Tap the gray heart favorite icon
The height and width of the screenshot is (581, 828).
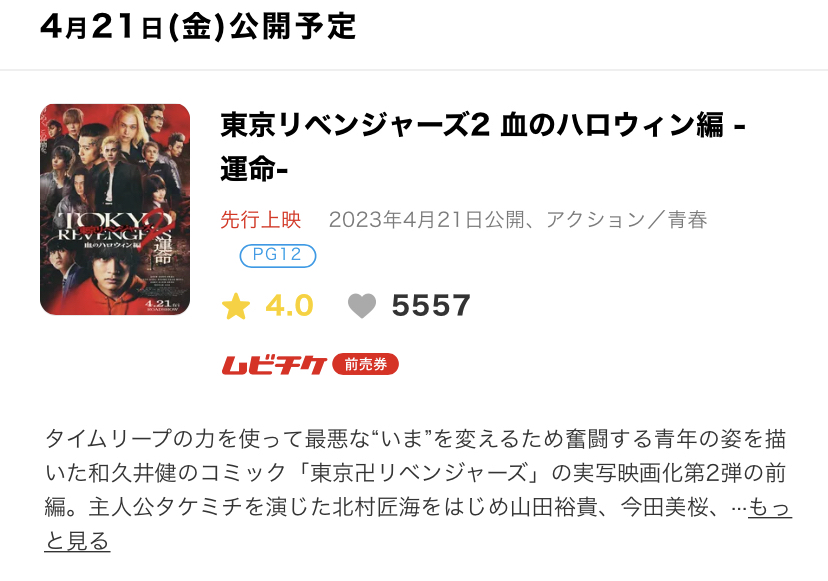362,306
